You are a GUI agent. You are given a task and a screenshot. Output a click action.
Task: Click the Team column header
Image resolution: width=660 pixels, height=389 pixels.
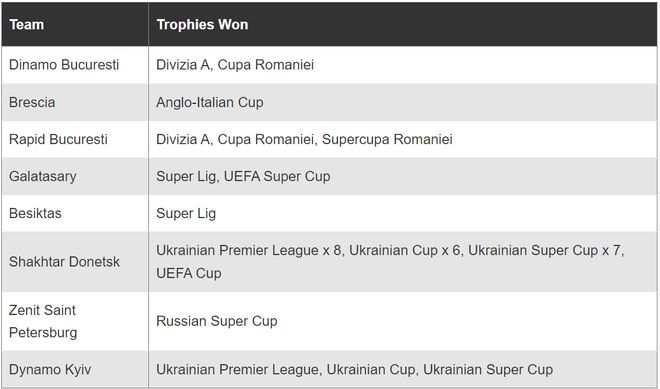pos(75,24)
